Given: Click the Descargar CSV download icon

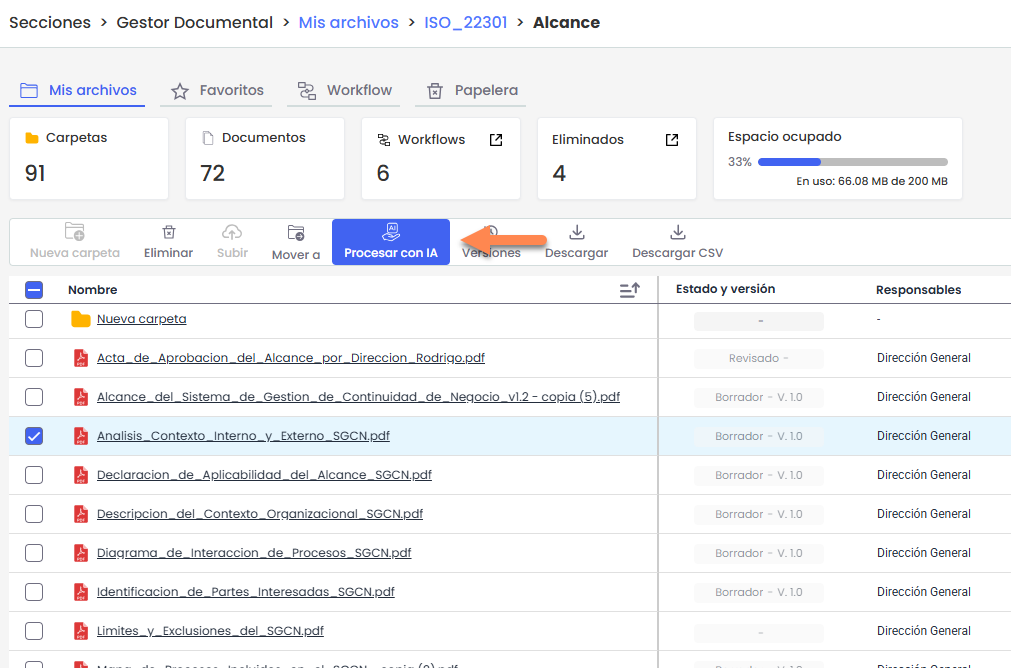Looking at the screenshot, I should coord(677,233).
